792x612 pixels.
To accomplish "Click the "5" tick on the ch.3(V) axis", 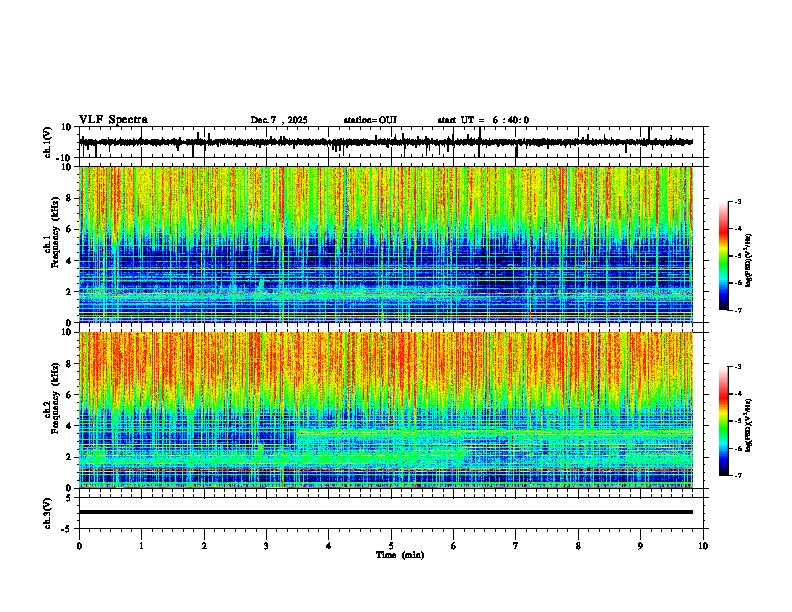I will [x=70, y=498].
